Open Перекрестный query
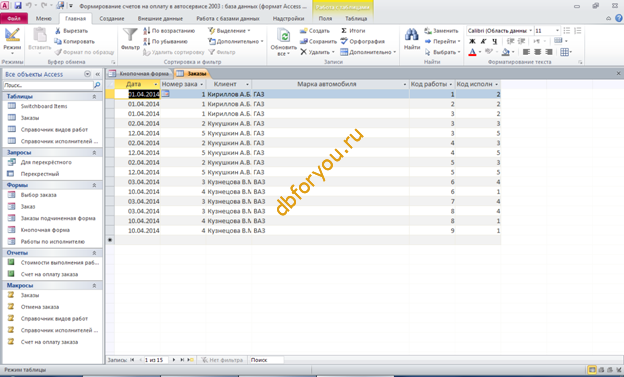Viewport: 624px width, 377px height. [x=40, y=174]
